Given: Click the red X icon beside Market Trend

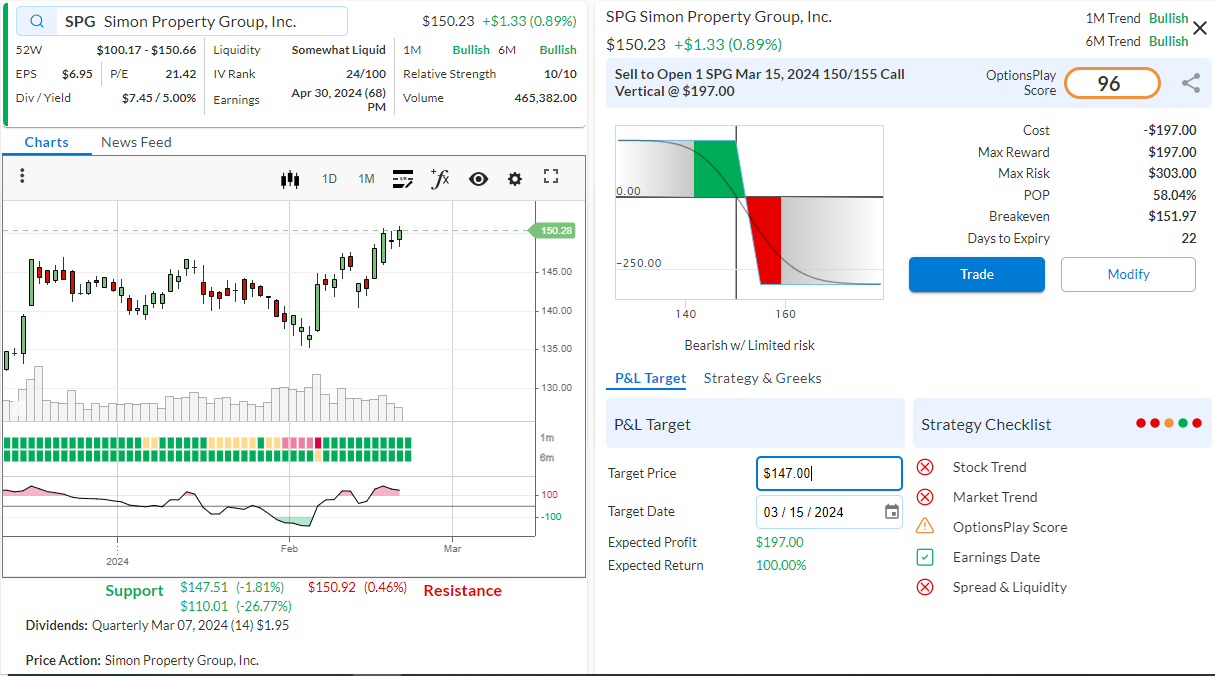Looking at the screenshot, I should pos(925,497).
